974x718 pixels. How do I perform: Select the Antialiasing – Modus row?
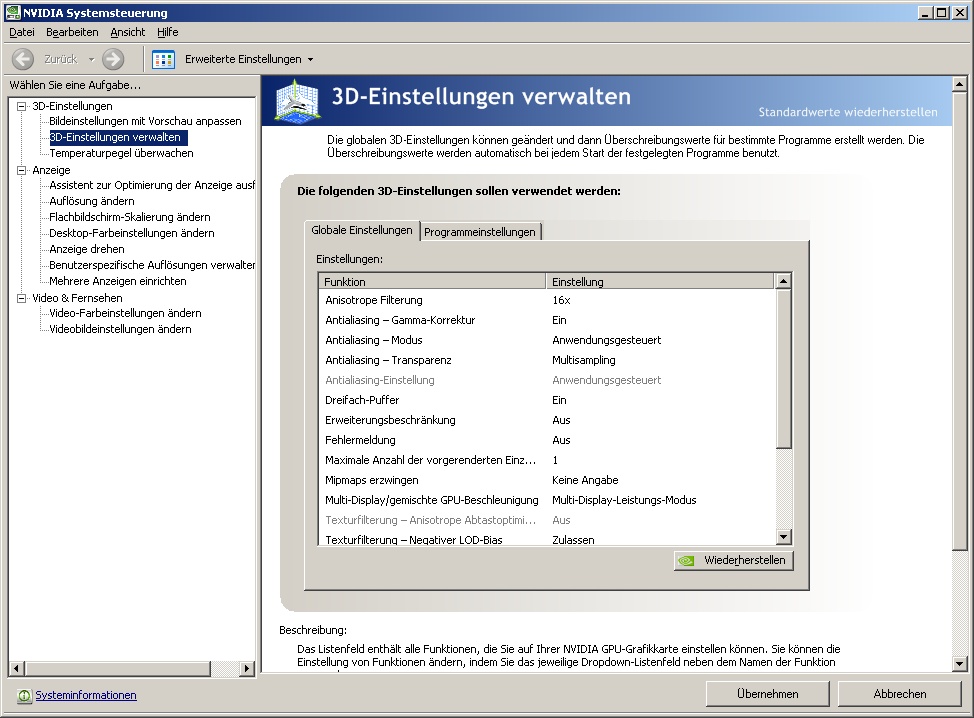[547, 340]
